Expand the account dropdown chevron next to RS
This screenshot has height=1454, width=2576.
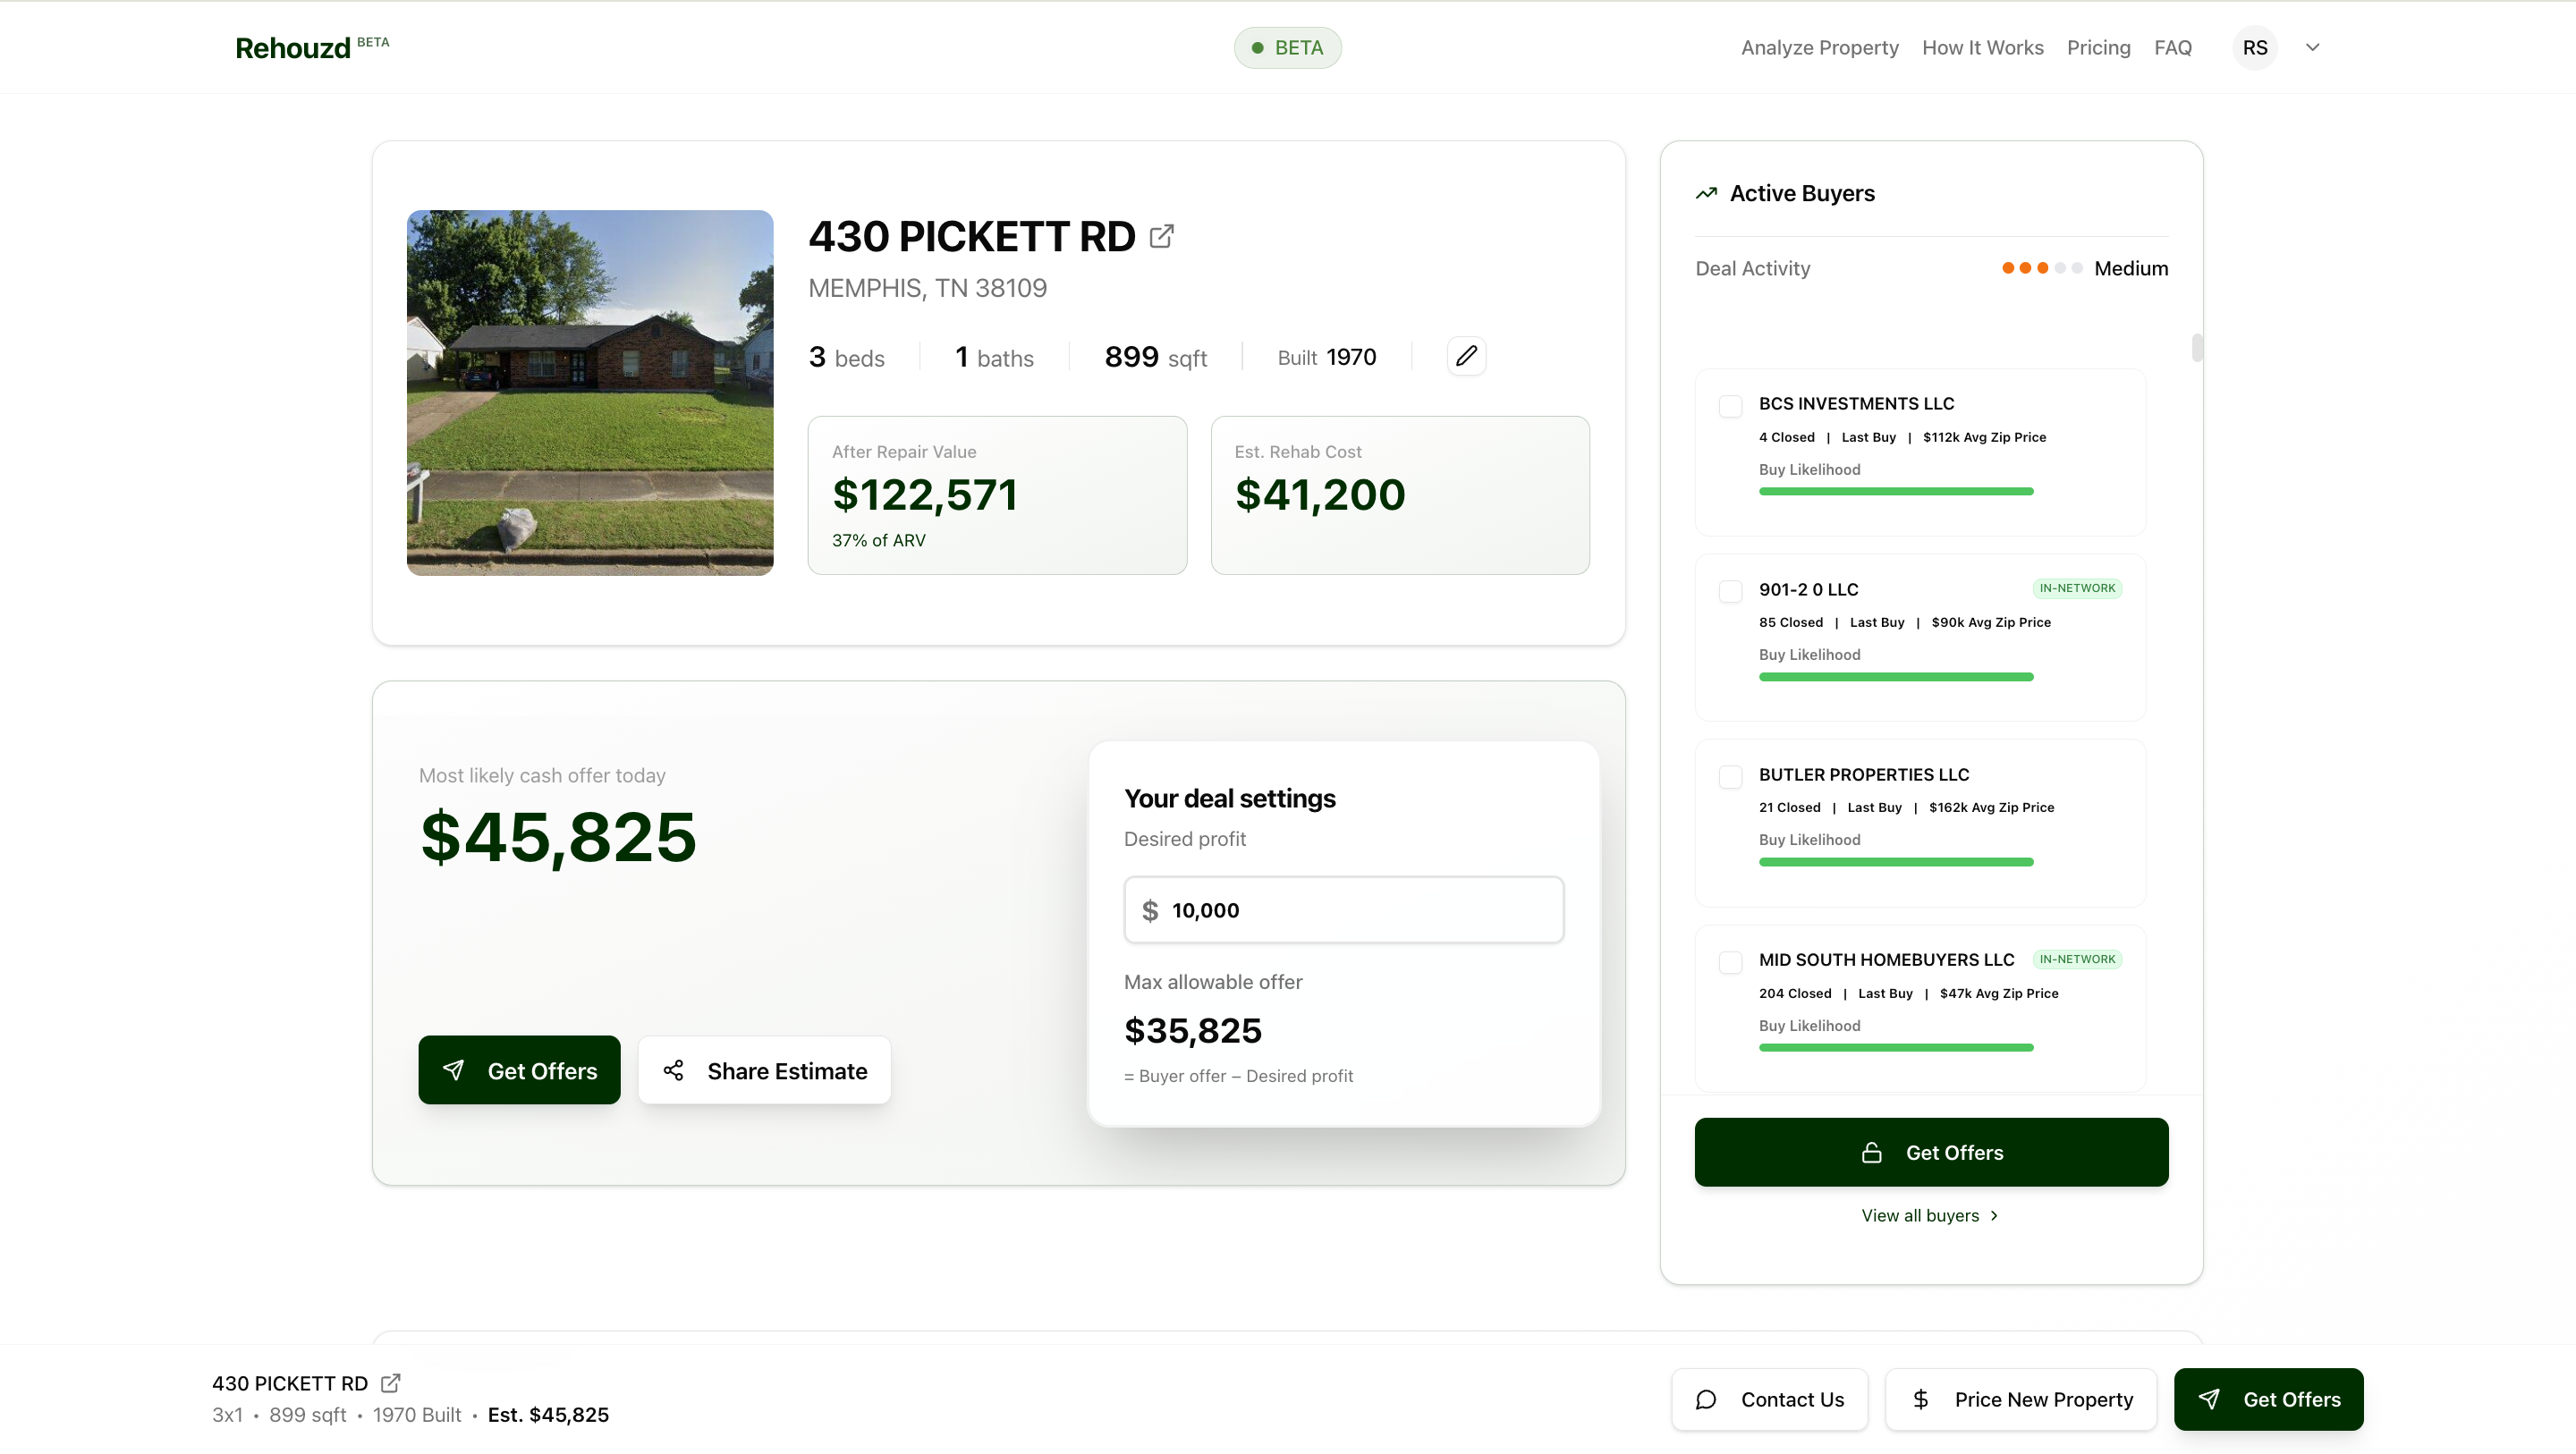(x=2312, y=48)
